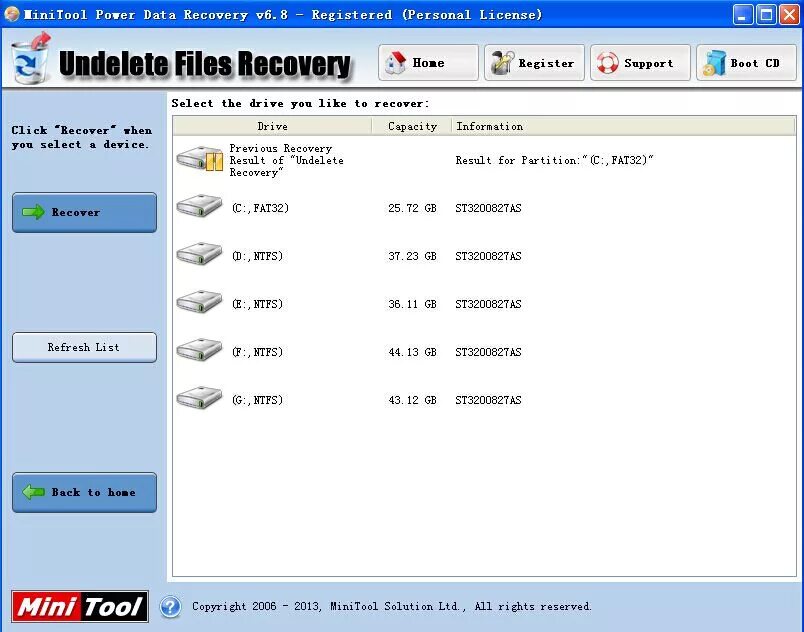Screen dimensions: 804x632
Task: Open Support from the top toolbar
Action: coord(640,63)
